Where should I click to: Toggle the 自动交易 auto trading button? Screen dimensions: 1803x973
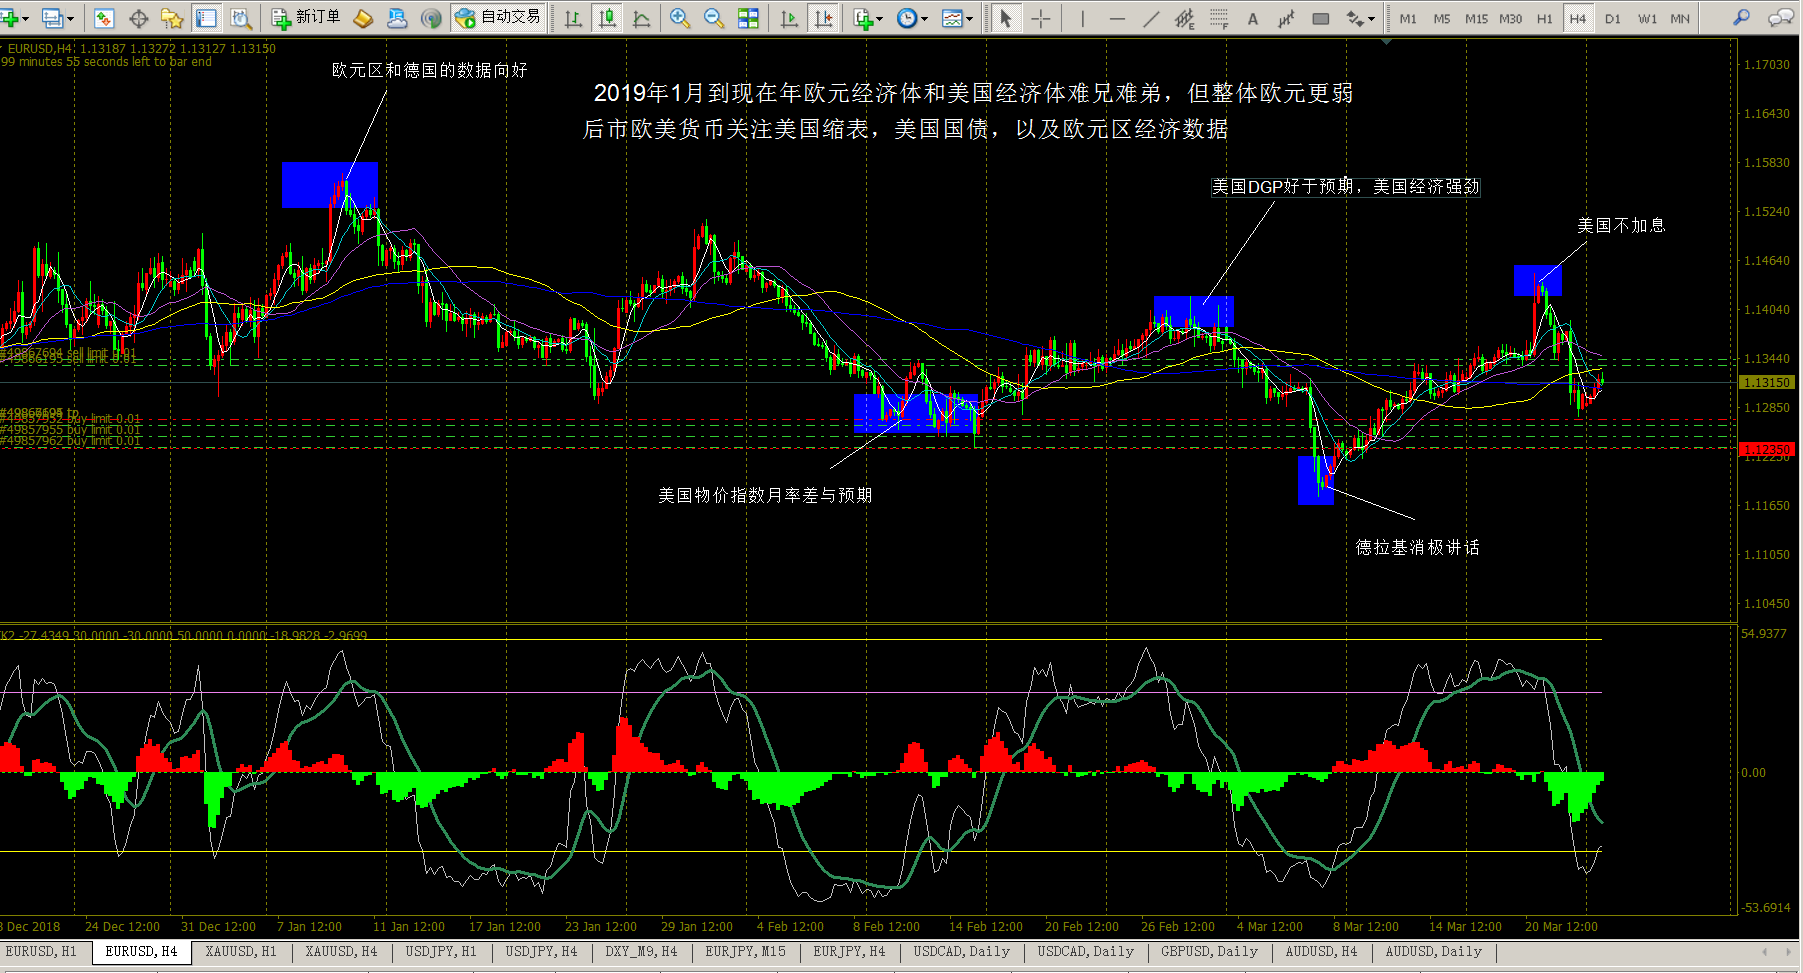tap(497, 18)
